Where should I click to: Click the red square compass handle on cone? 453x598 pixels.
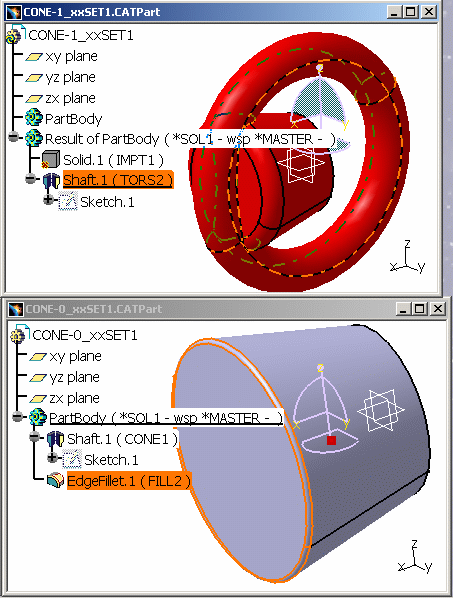pos(331,440)
